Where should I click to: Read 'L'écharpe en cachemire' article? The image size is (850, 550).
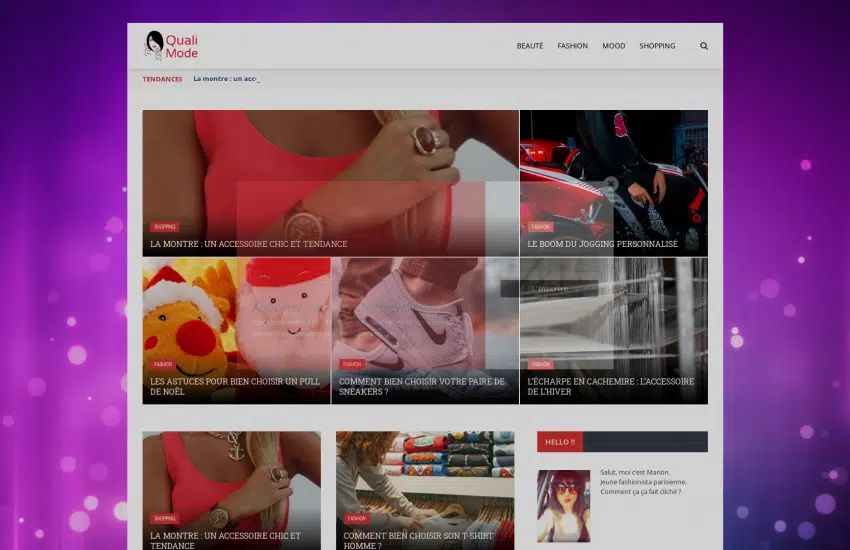point(610,386)
